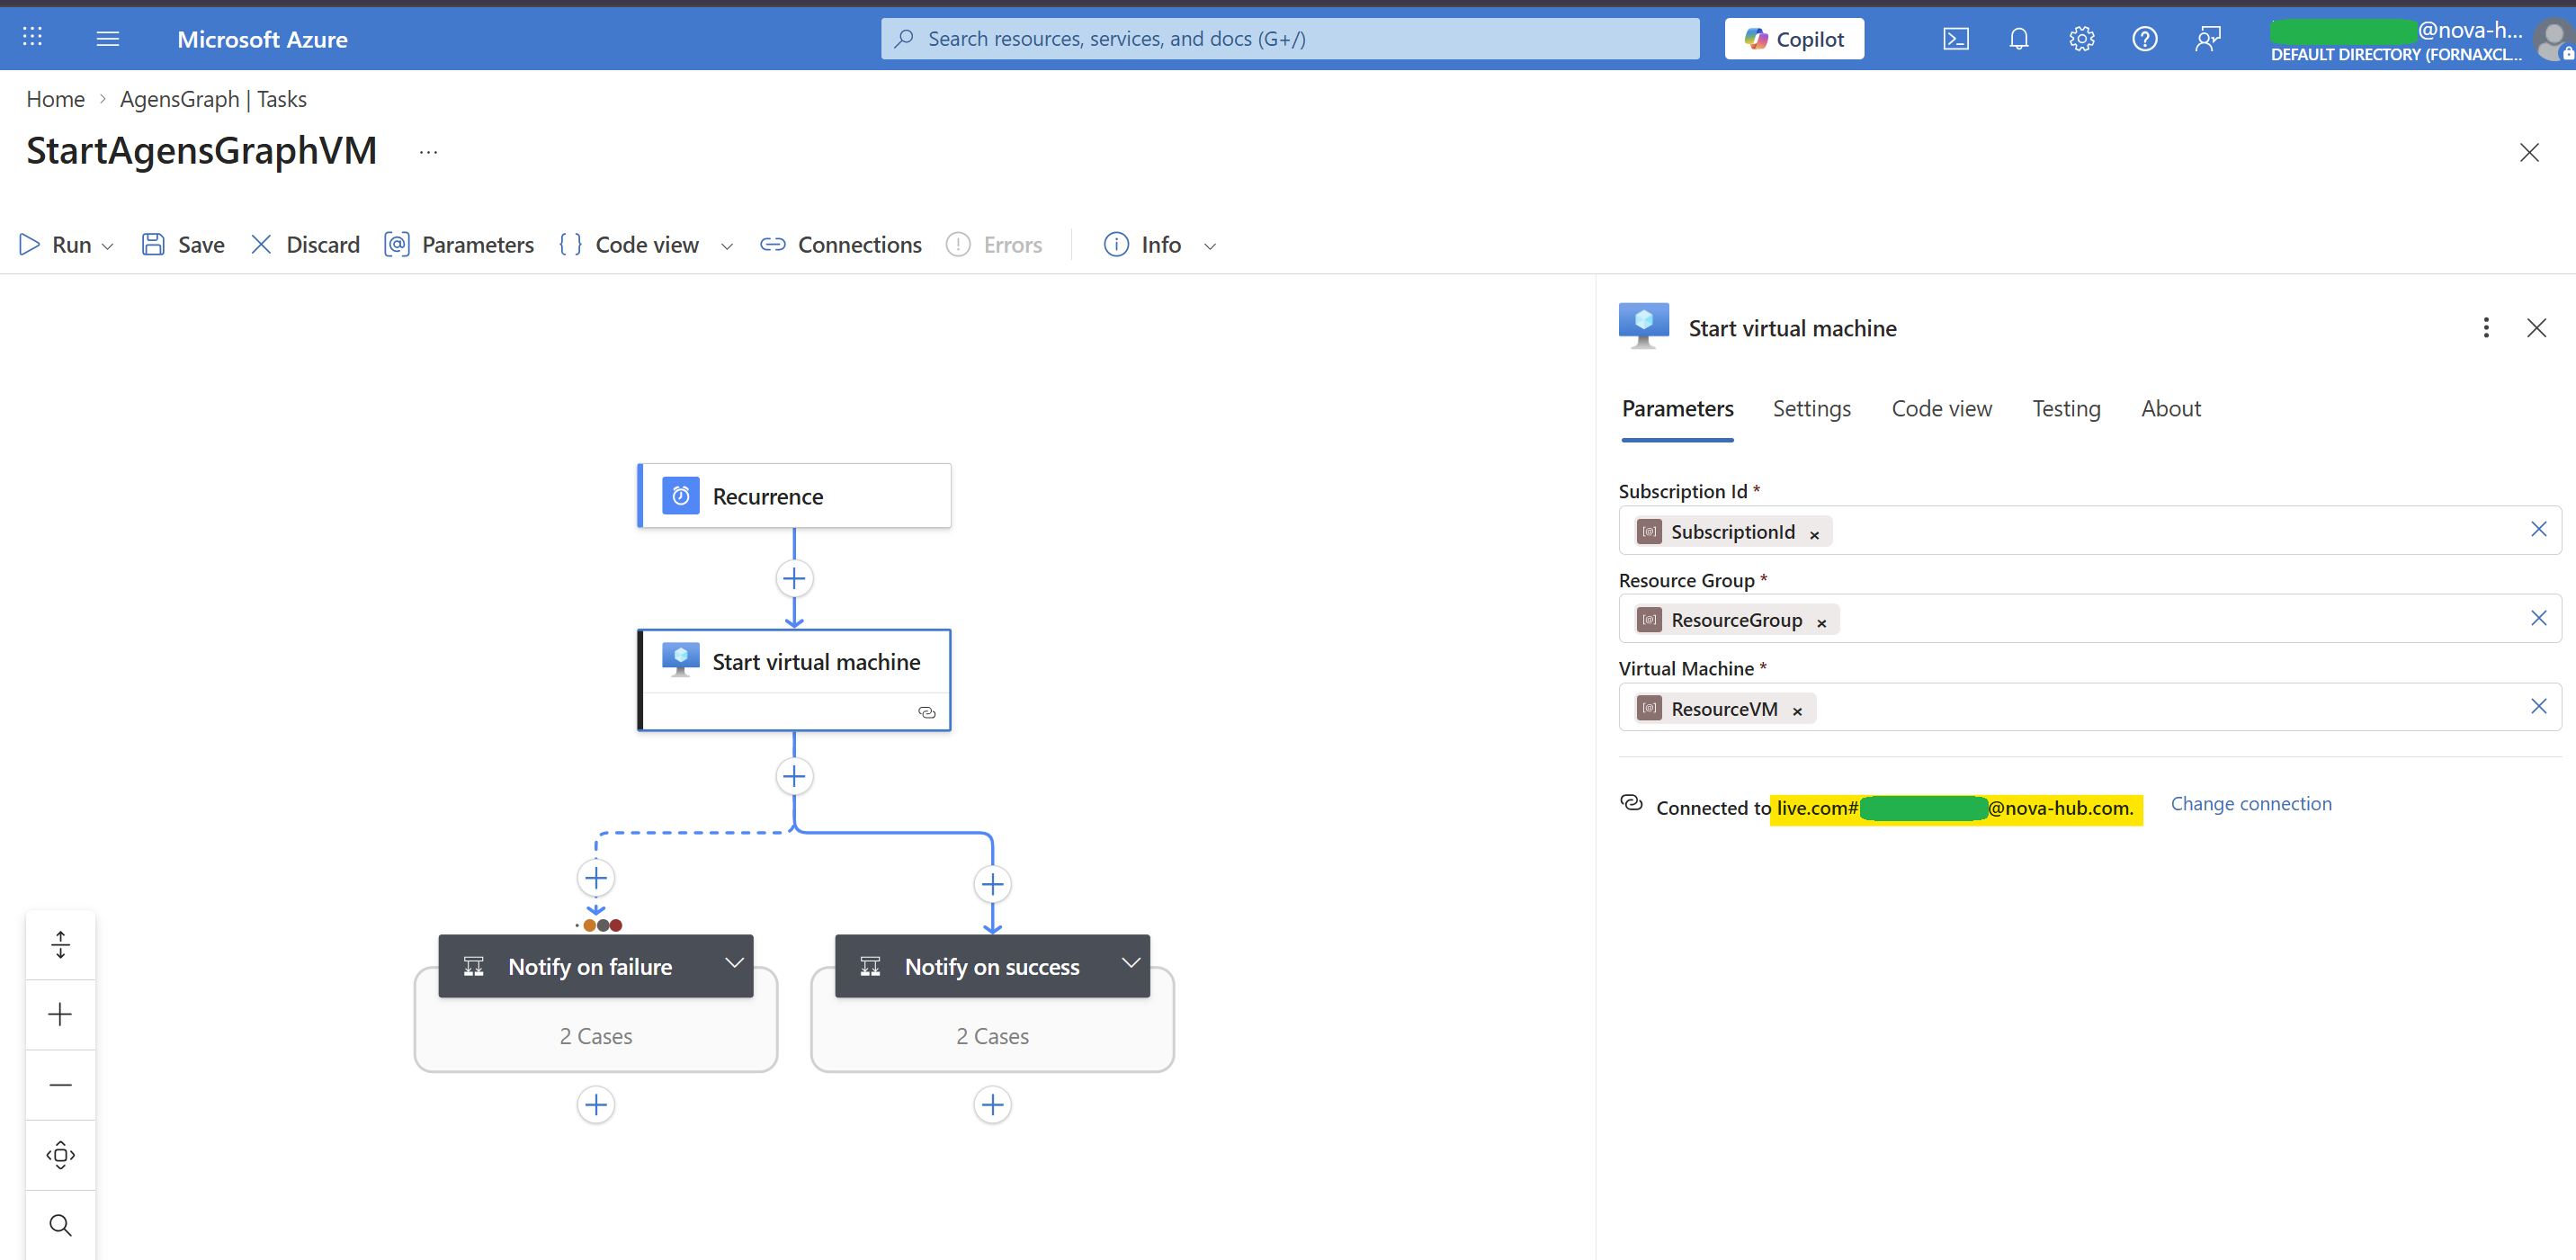Open Connections from toolbar
This screenshot has width=2576, height=1260.
click(x=841, y=244)
